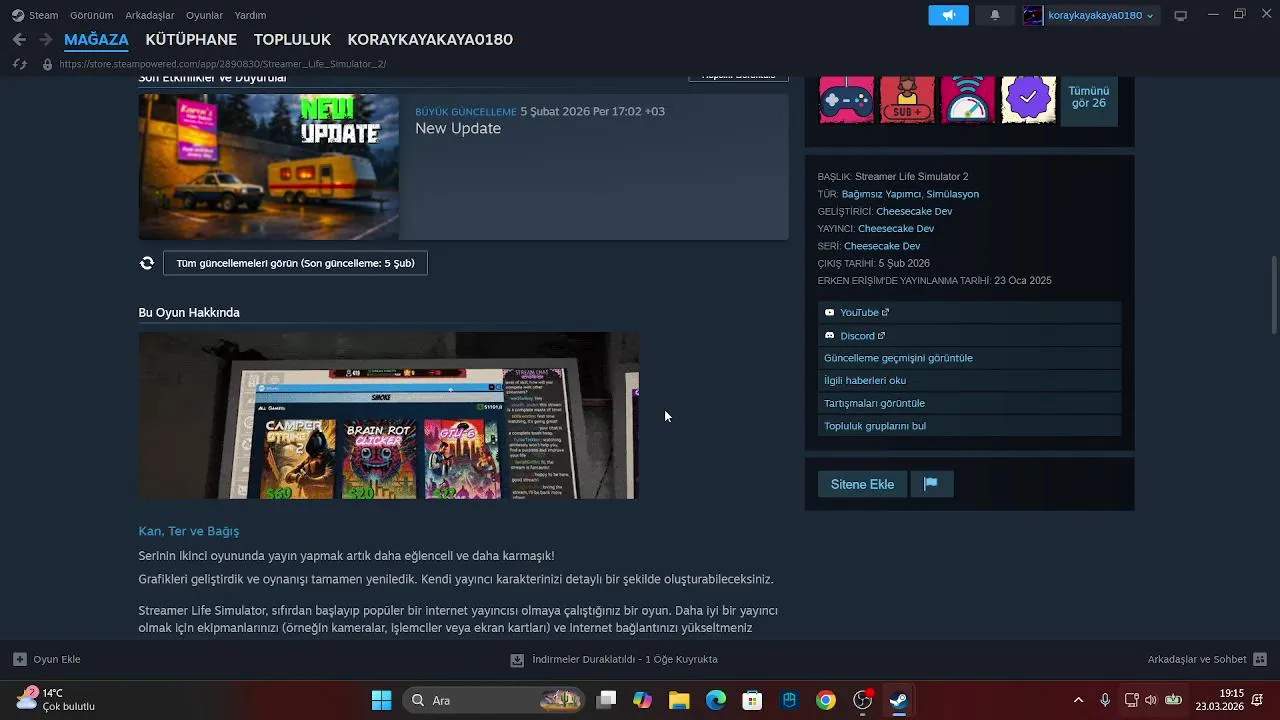Open Cheesecake Dev developer link (GELİŞTİRİCİ)
Viewport: 1280px width, 720px height.
tap(914, 211)
